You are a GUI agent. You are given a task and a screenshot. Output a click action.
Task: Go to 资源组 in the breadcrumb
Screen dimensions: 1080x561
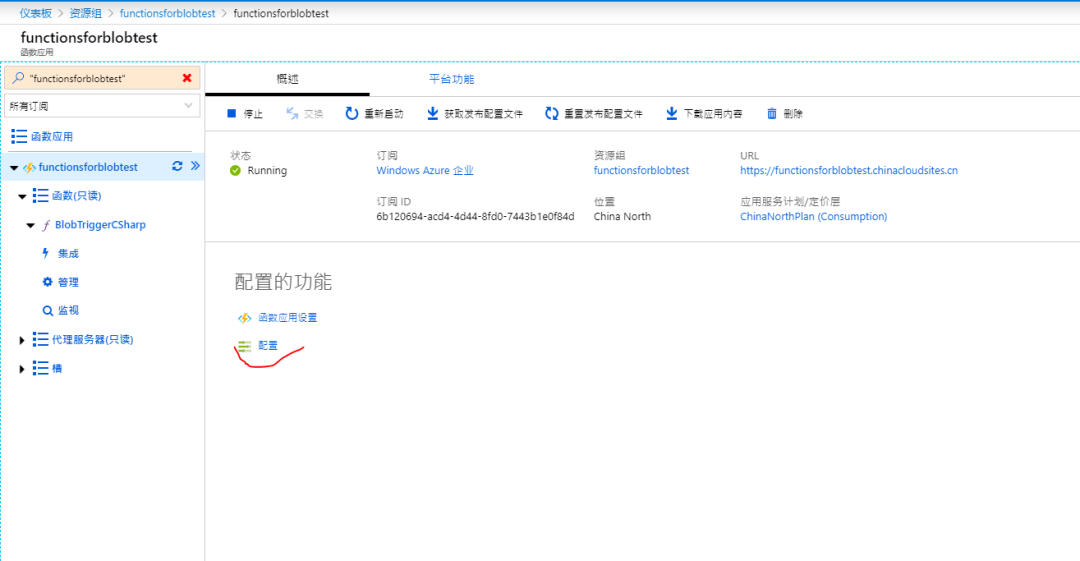(85, 13)
